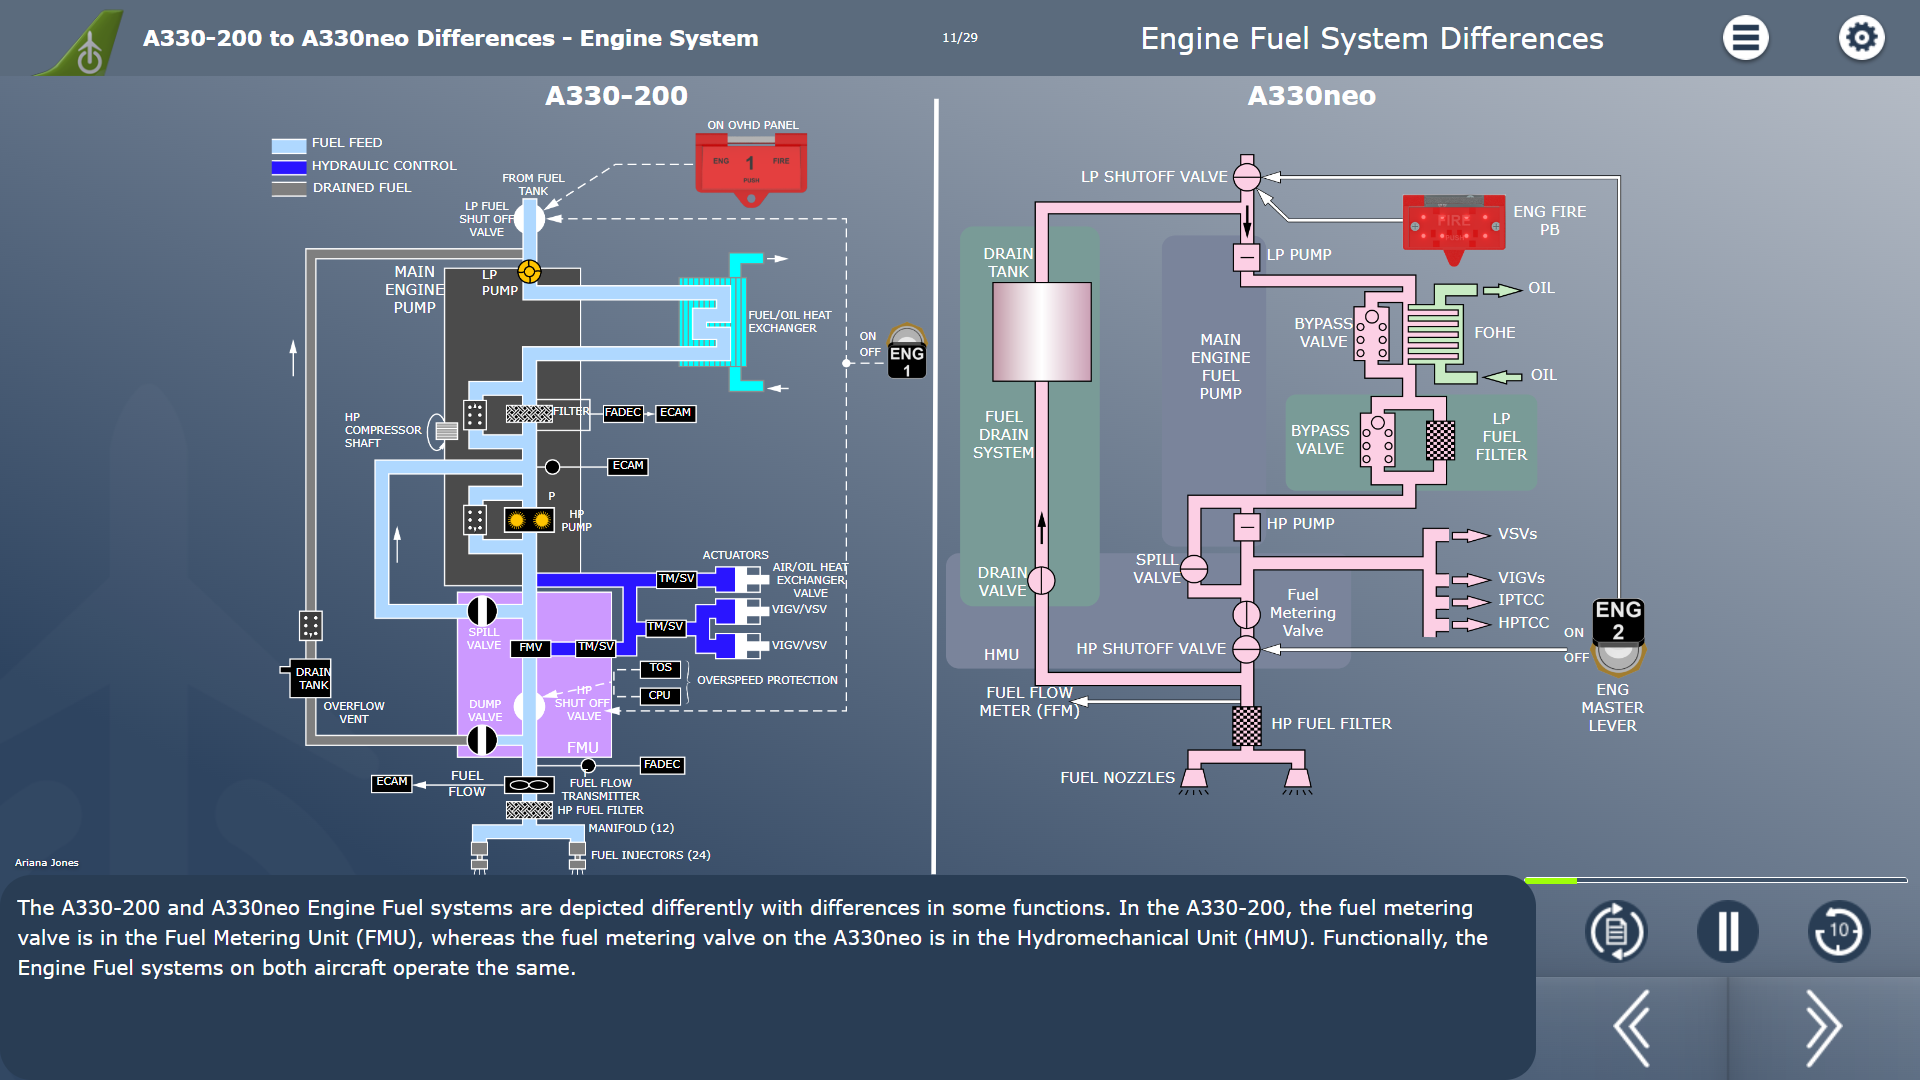The image size is (1920, 1080).
Task: Click the rewind 10 seconds button
Action: coord(1838,931)
